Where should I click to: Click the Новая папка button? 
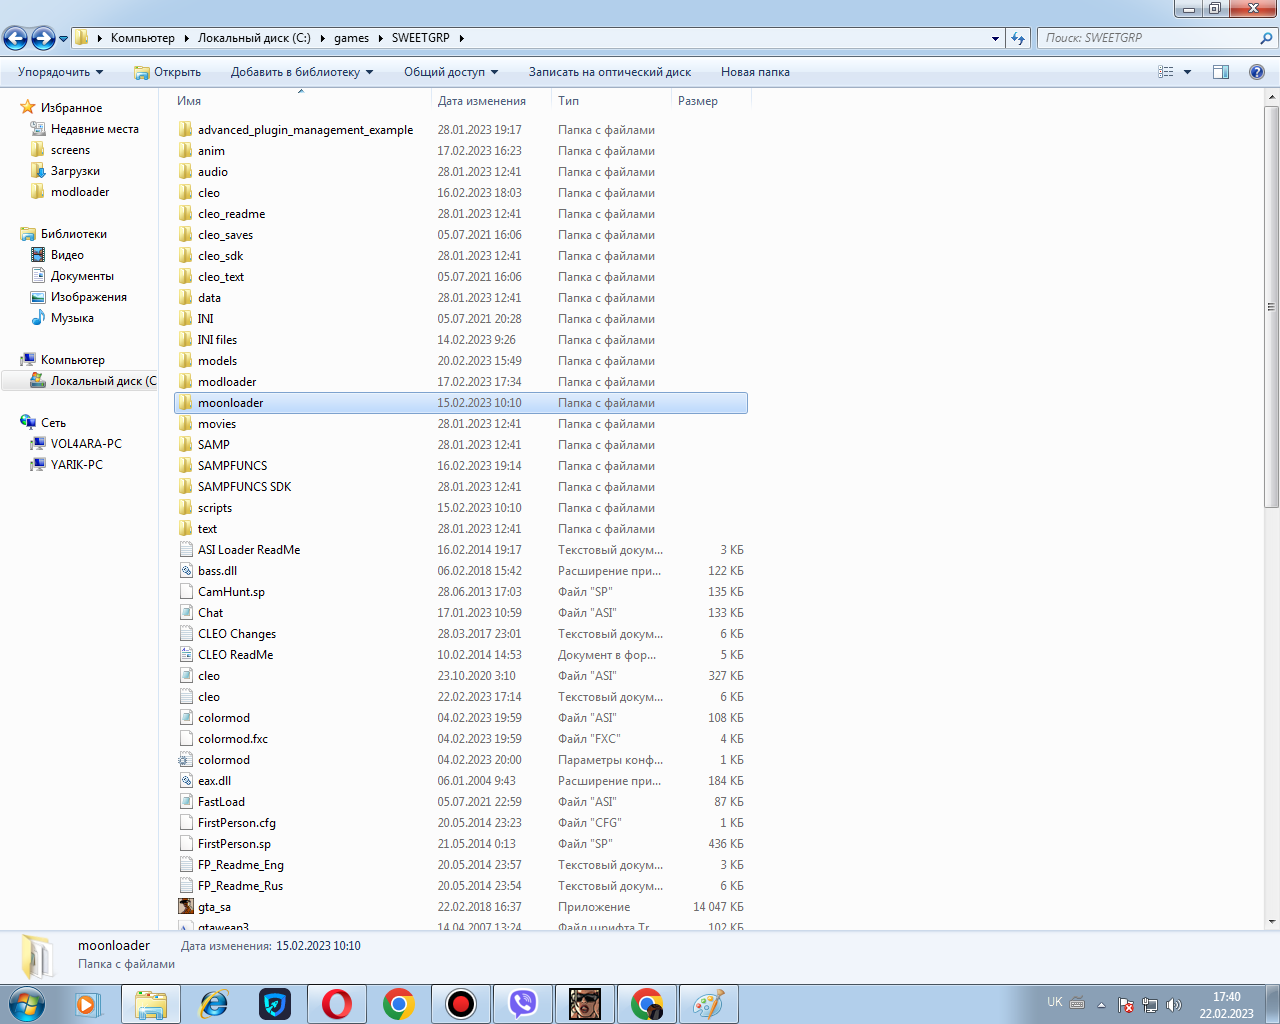click(x=755, y=72)
